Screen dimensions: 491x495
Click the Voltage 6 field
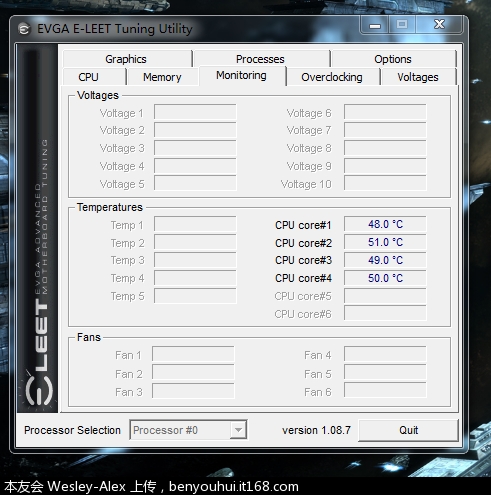pos(385,112)
